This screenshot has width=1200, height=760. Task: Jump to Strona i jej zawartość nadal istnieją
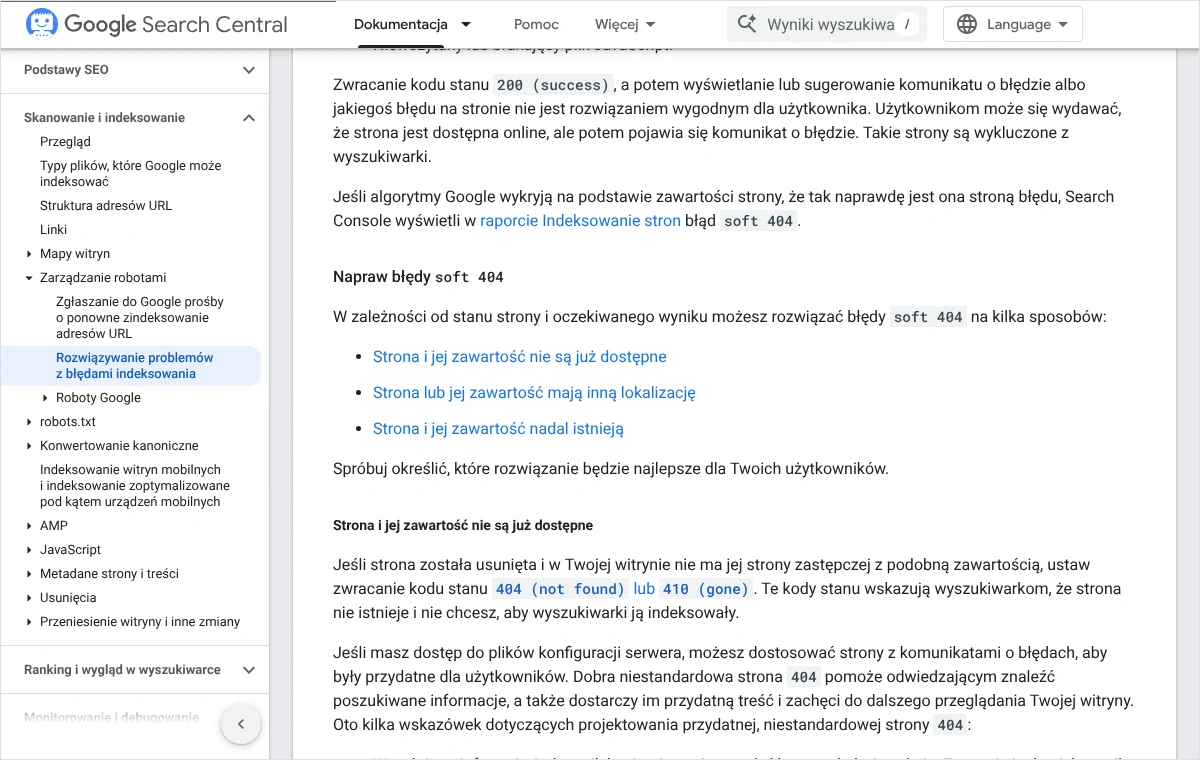pos(498,429)
